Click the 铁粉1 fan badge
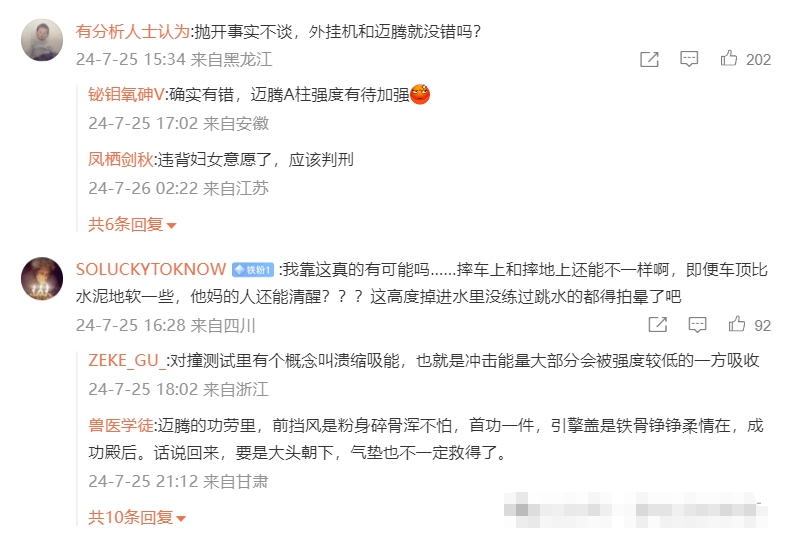The height and width of the screenshot is (542, 786). pyautogui.click(x=253, y=270)
